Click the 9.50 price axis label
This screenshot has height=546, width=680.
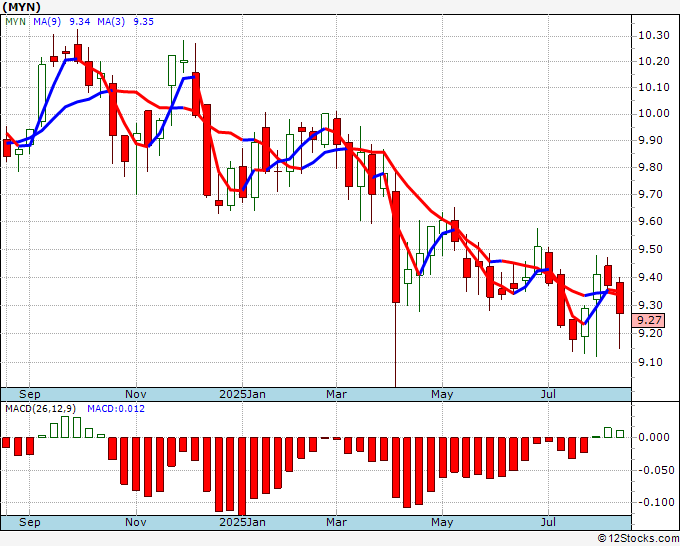pyautogui.click(x=651, y=249)
